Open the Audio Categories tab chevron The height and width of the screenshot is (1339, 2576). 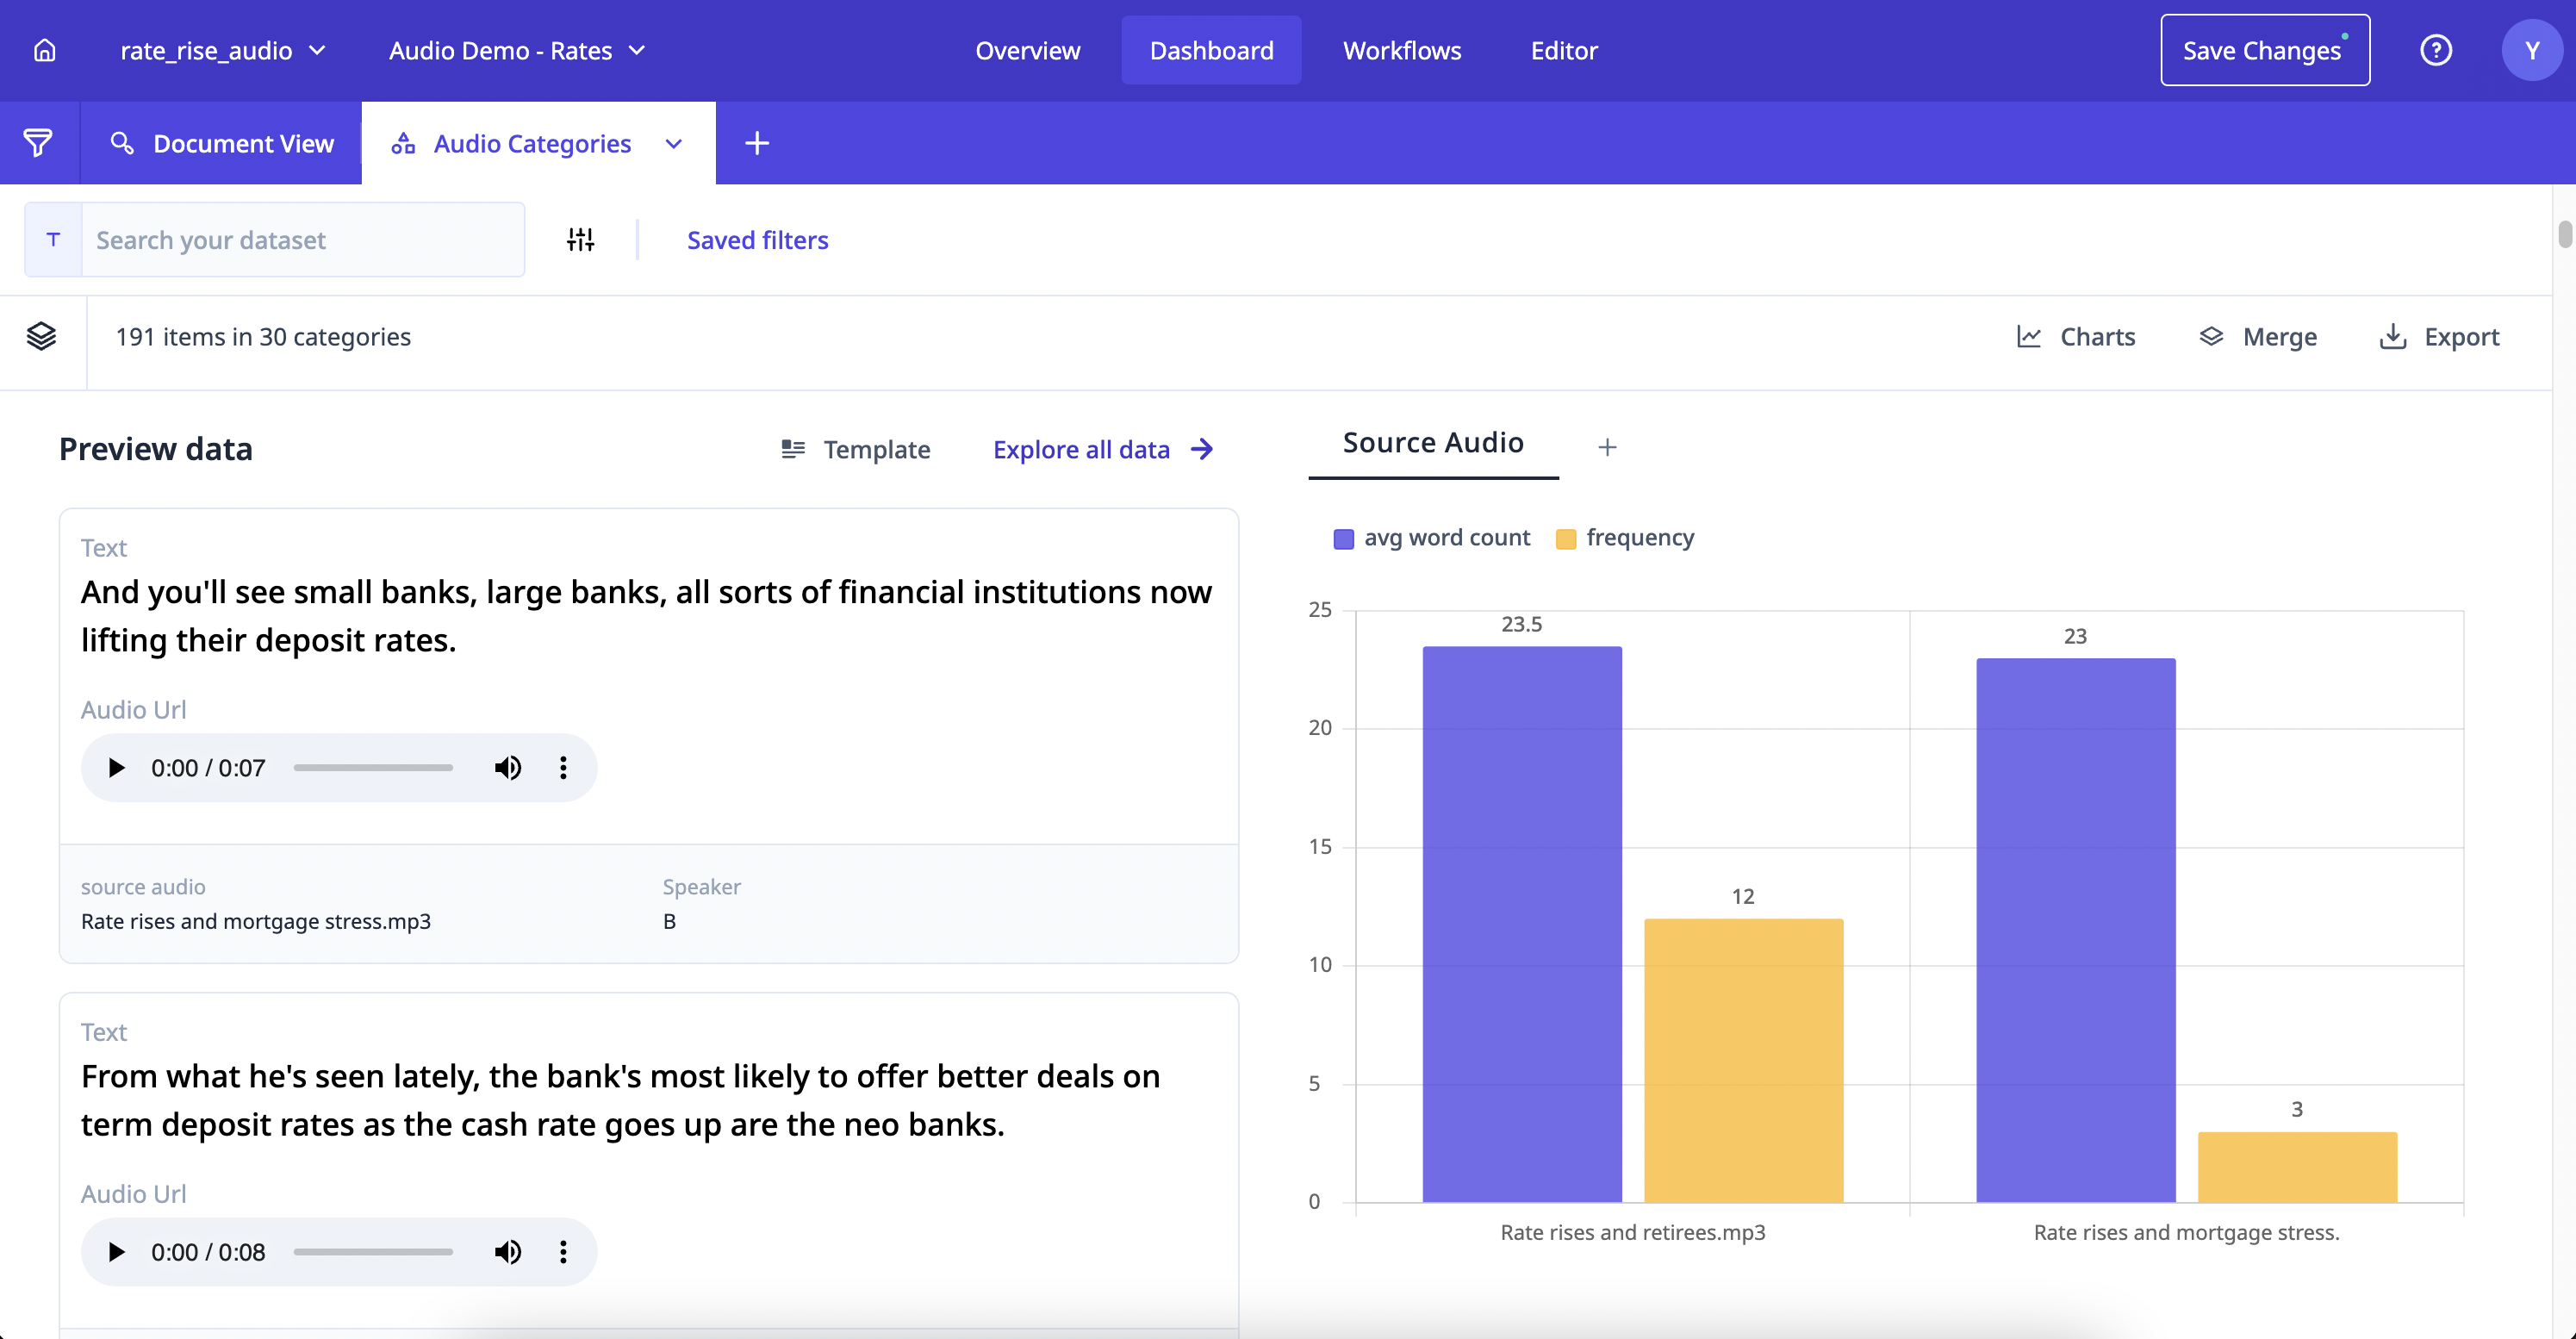pos(674,144)
